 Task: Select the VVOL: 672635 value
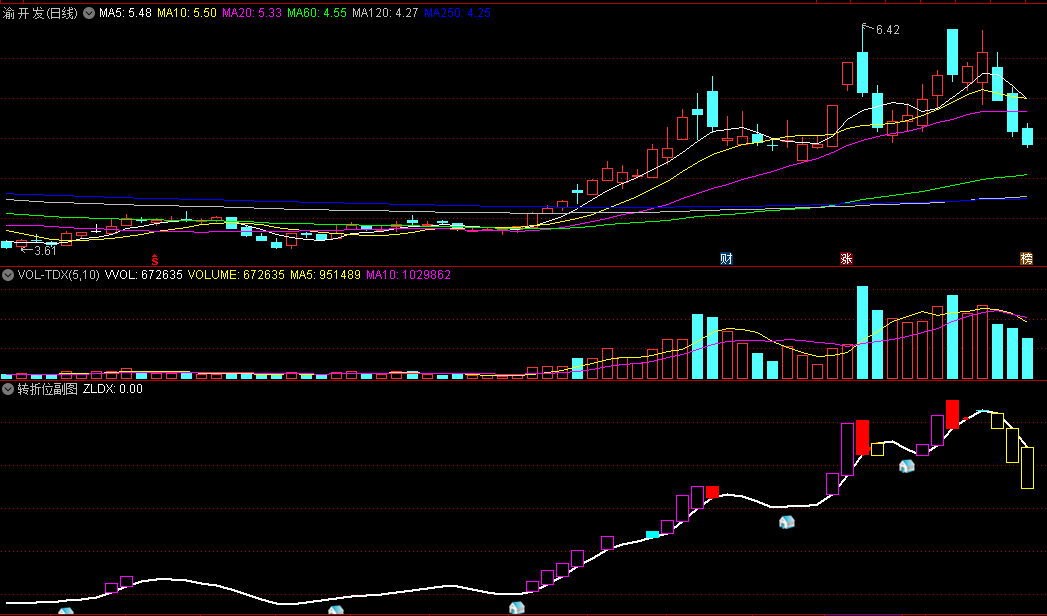pos(144,274)
